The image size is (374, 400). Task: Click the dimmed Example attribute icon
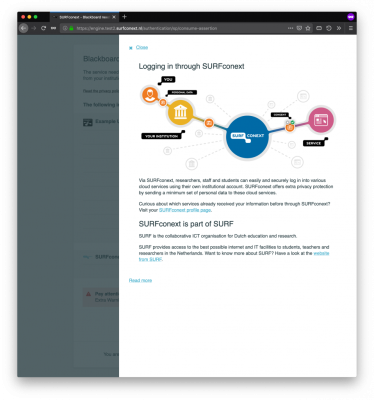(88, 122)
